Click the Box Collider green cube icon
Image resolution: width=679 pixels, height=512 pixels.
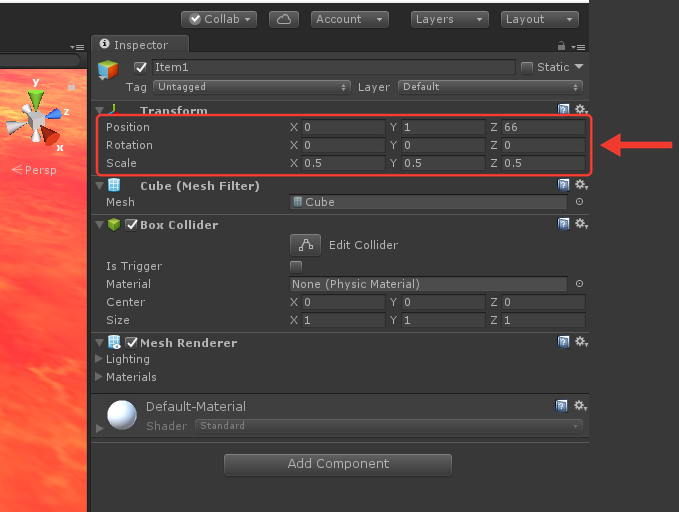[114, 224]
